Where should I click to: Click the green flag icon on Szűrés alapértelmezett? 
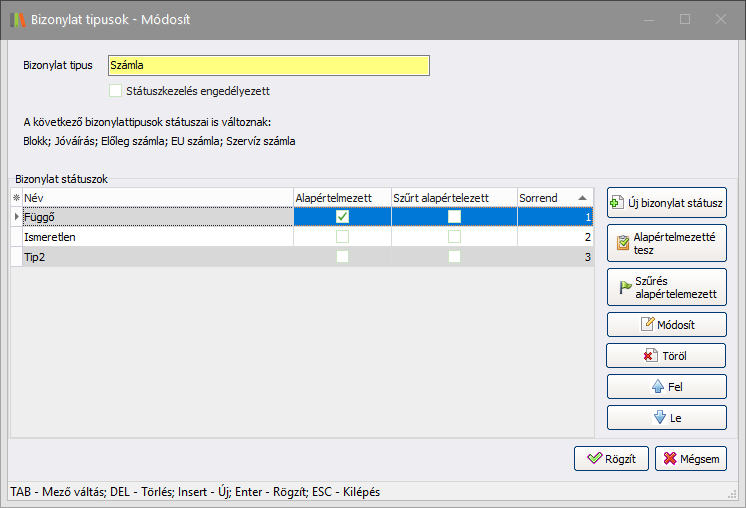click(x=625, y=287)
